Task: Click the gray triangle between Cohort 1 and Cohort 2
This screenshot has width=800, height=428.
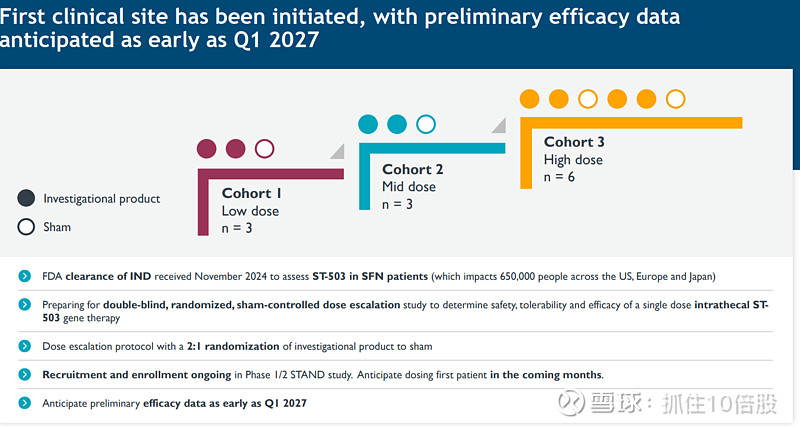Action: coord(337,150)
